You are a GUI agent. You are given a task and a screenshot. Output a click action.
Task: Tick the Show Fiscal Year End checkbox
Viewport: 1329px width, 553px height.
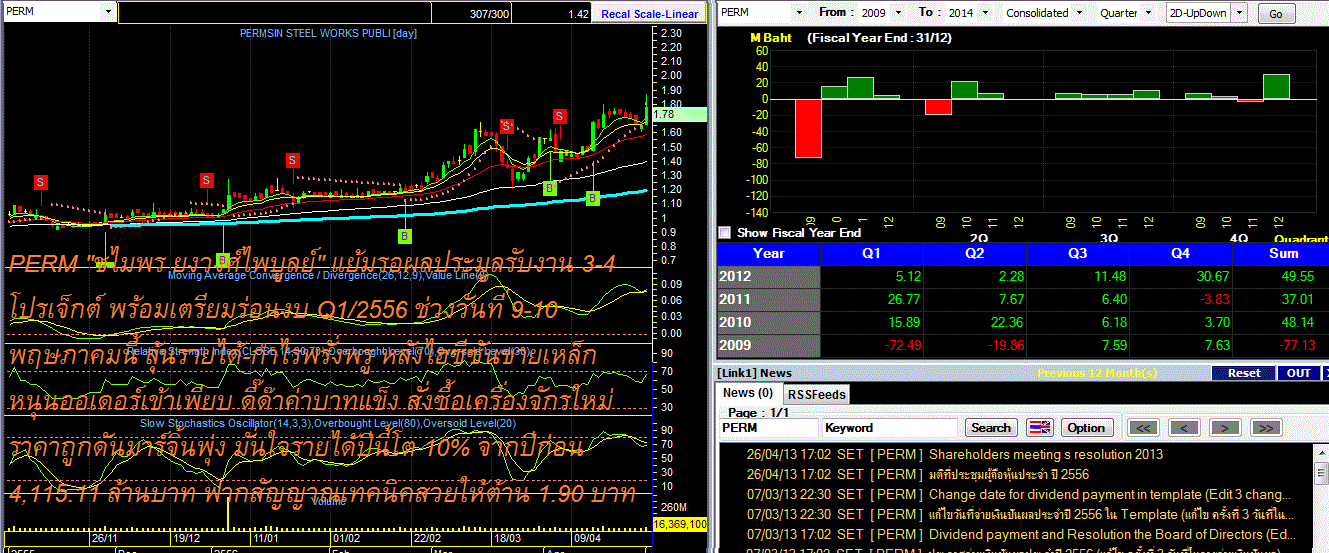(725, 233)
